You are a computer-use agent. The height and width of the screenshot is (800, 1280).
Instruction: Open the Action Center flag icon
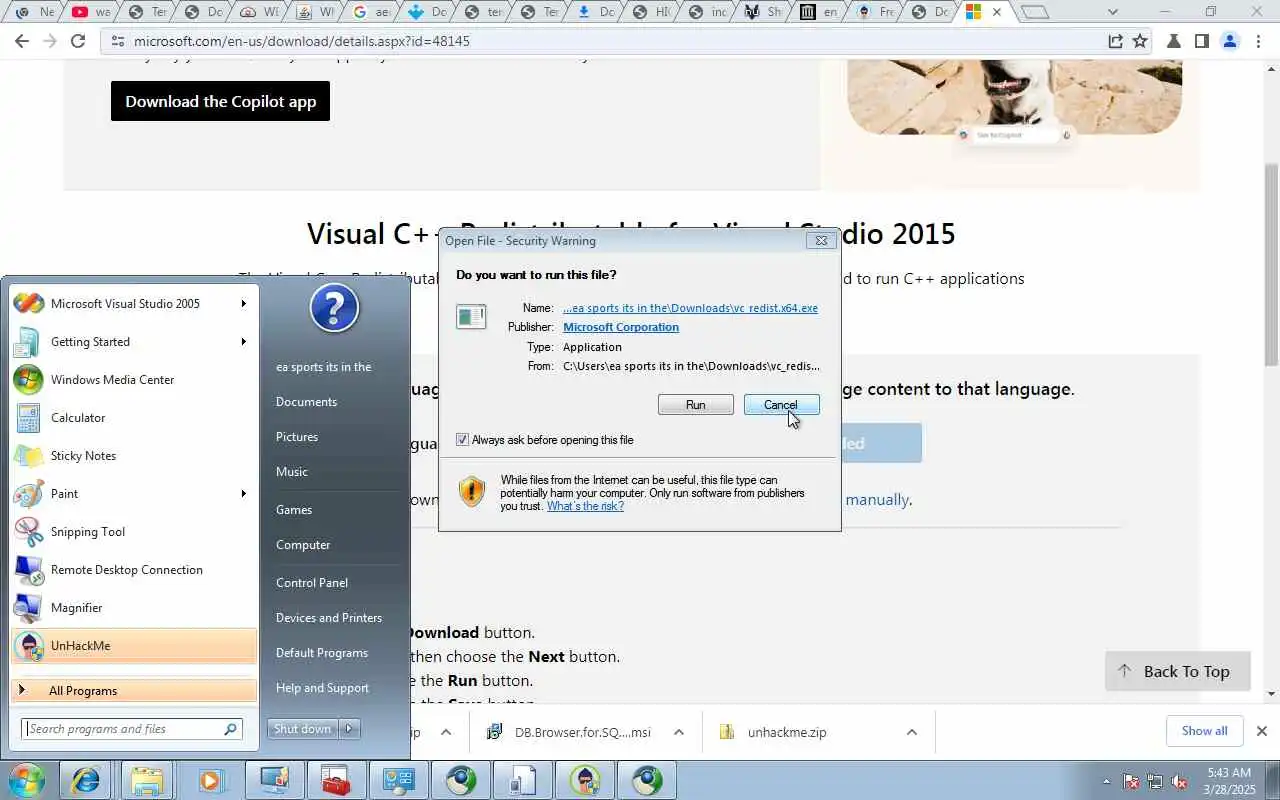[x=1131, y=781]
